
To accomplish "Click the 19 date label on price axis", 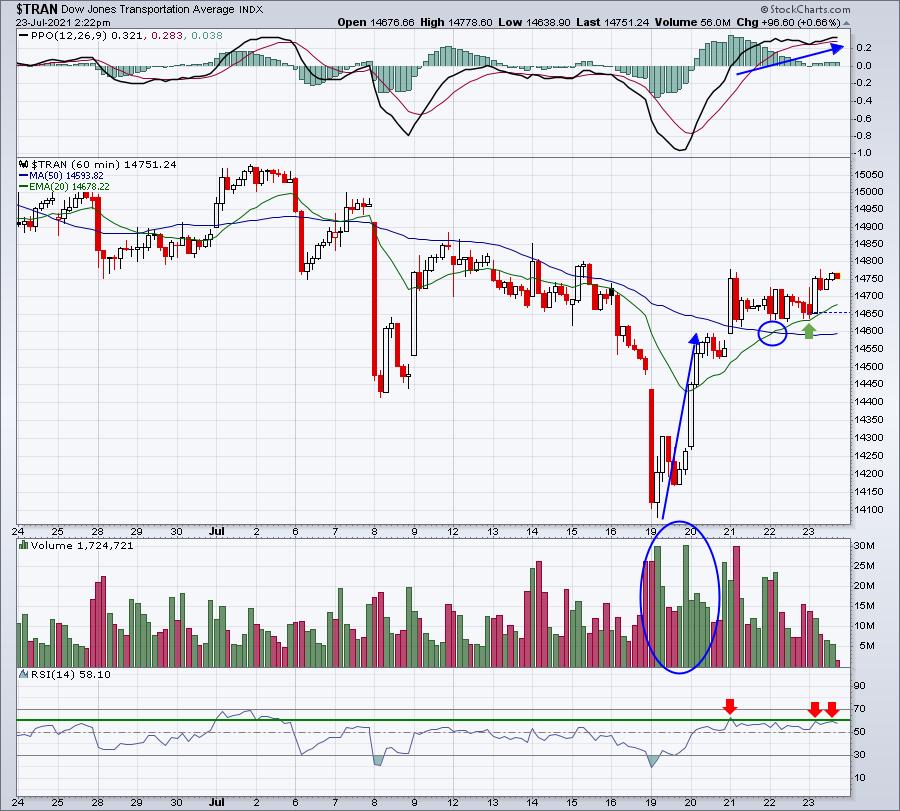I will coord(651,531).
